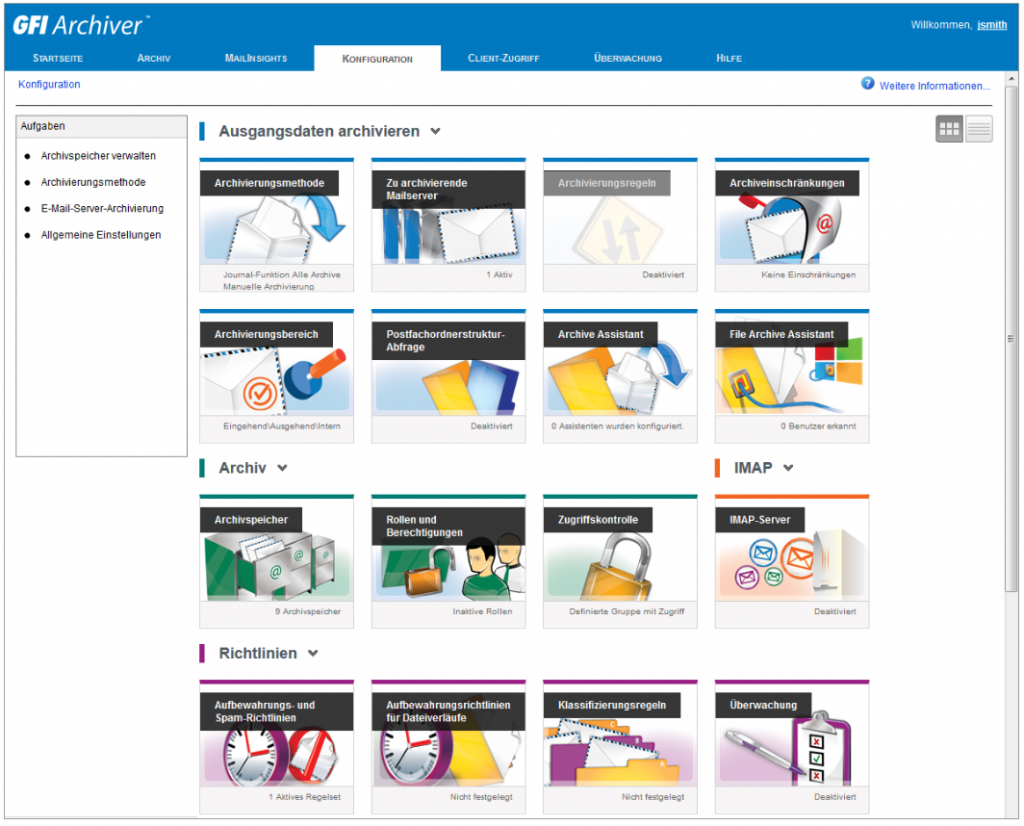Click 'Definierte Gruppe mit Zugriff' text
The height and width of the screenshot is (826, 1024).
(626, 612)
